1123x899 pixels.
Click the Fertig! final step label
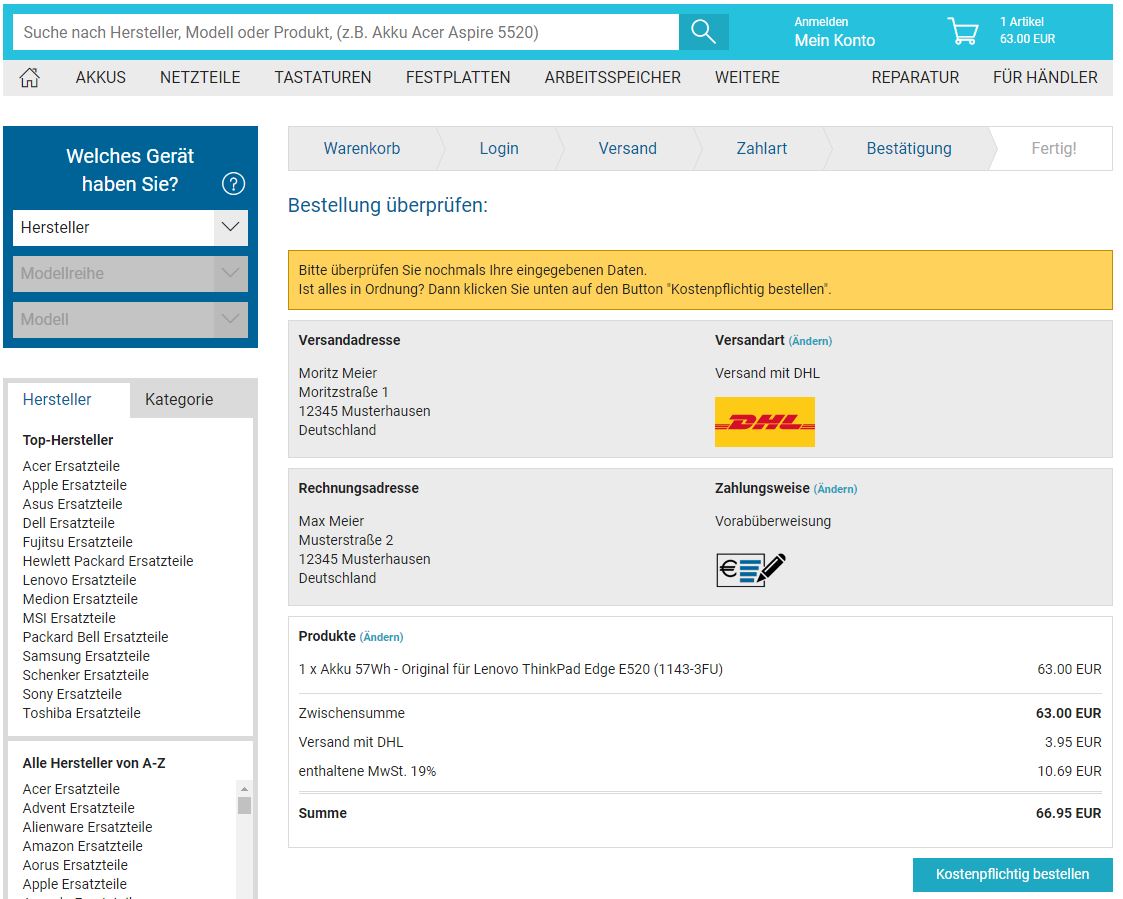(1054, 149)
